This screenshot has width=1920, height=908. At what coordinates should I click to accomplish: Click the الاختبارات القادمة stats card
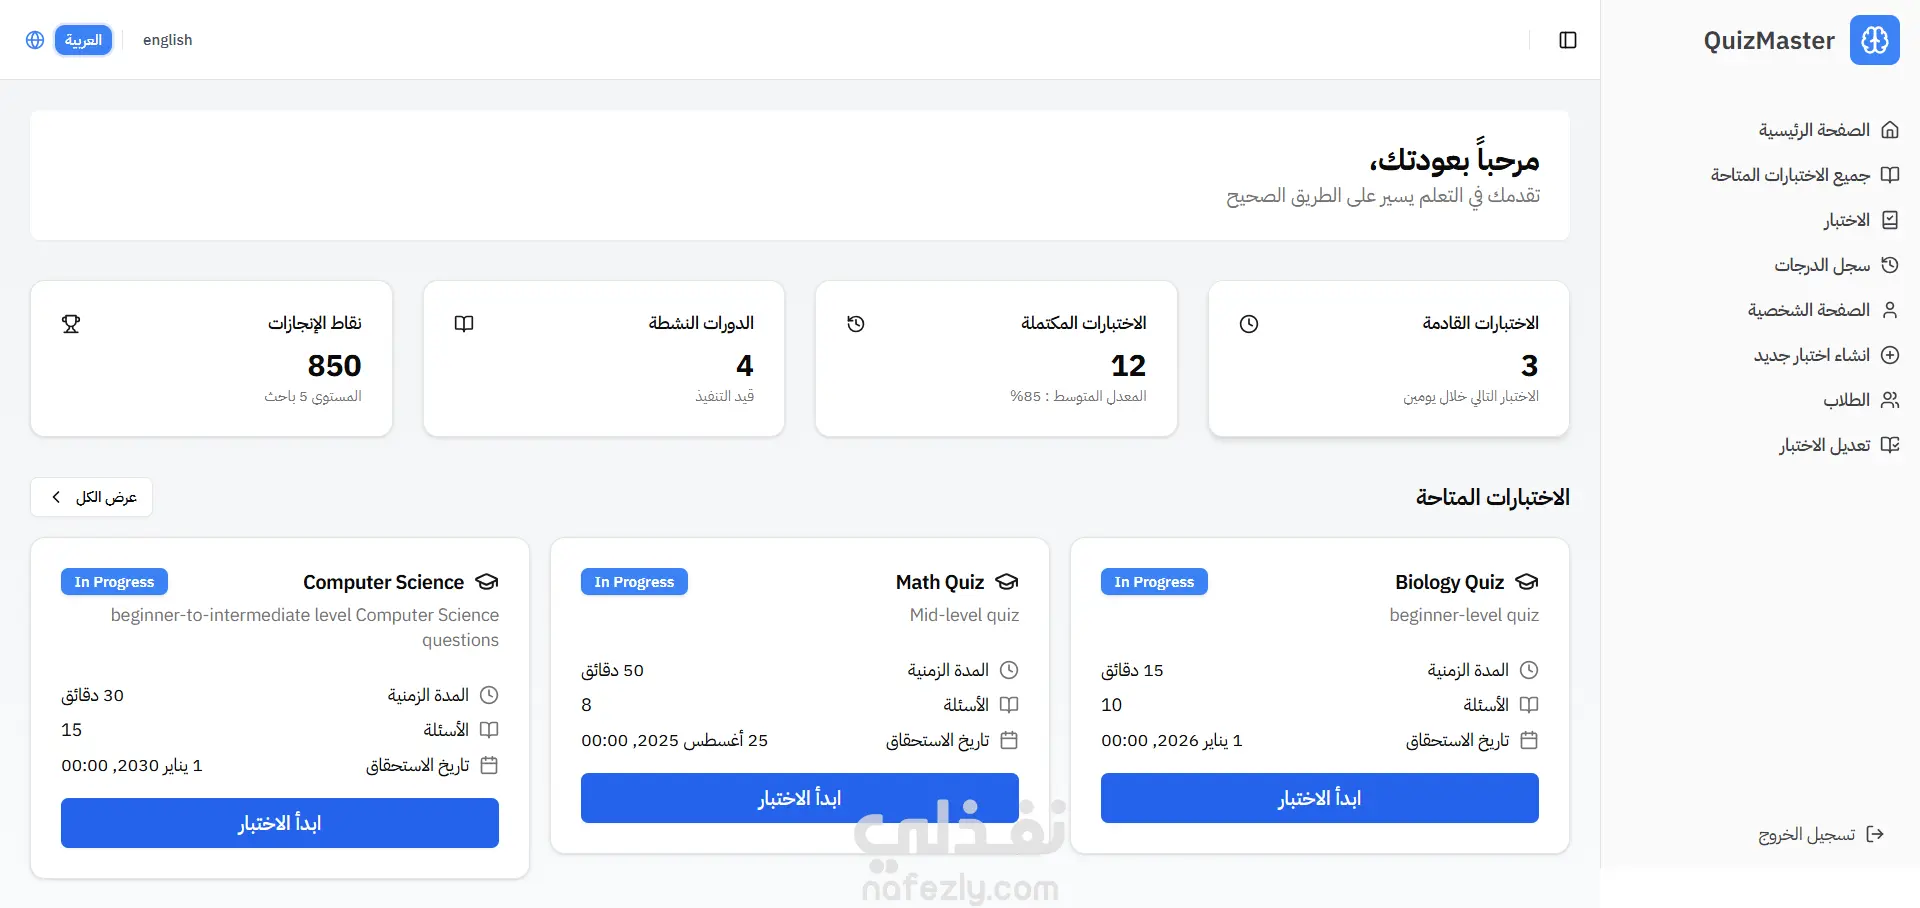[x=1388, y=358]
